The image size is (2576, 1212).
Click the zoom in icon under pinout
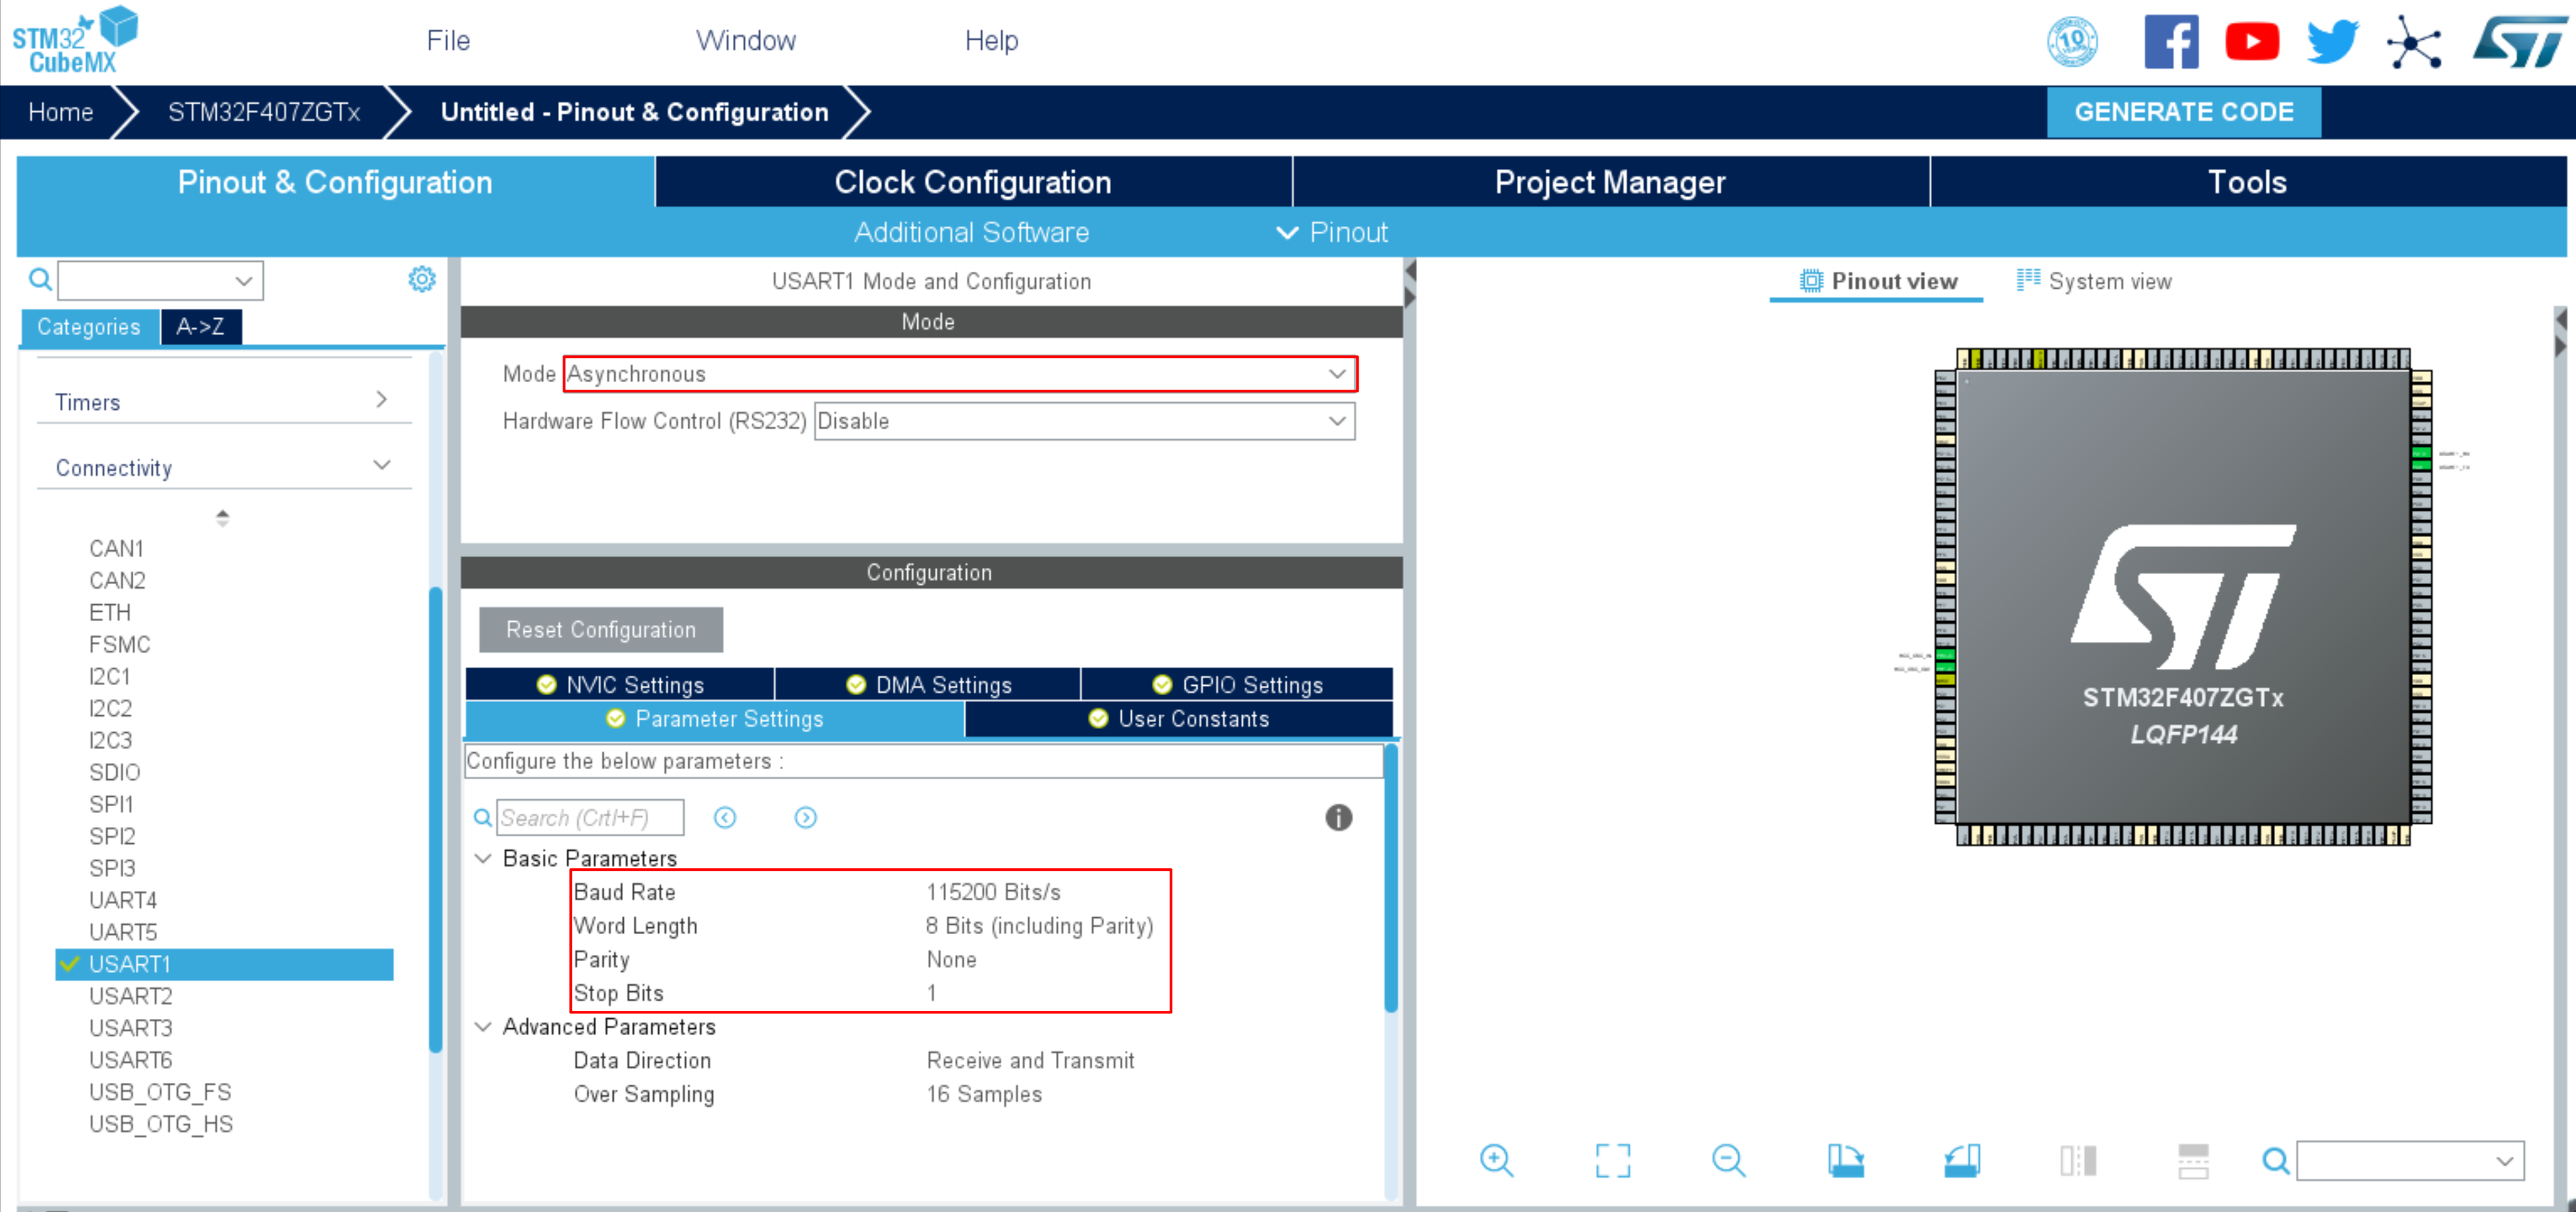pyautogui.click(x=1496, y=1160)
